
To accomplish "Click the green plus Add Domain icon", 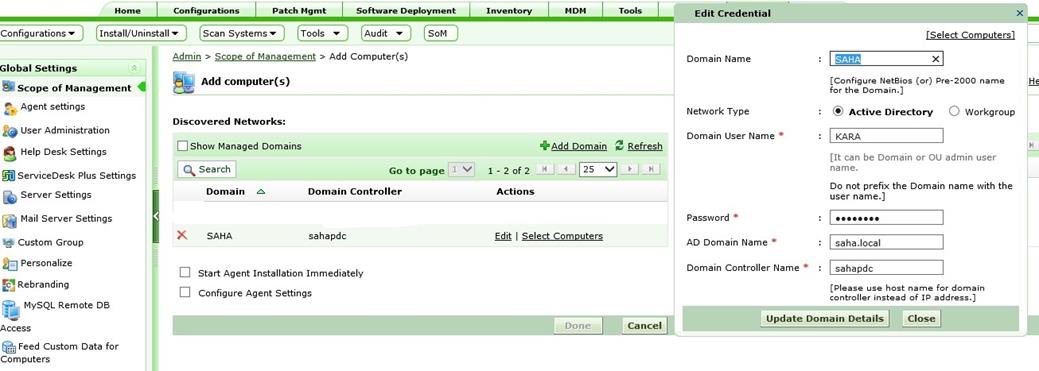I will [545, 146].
